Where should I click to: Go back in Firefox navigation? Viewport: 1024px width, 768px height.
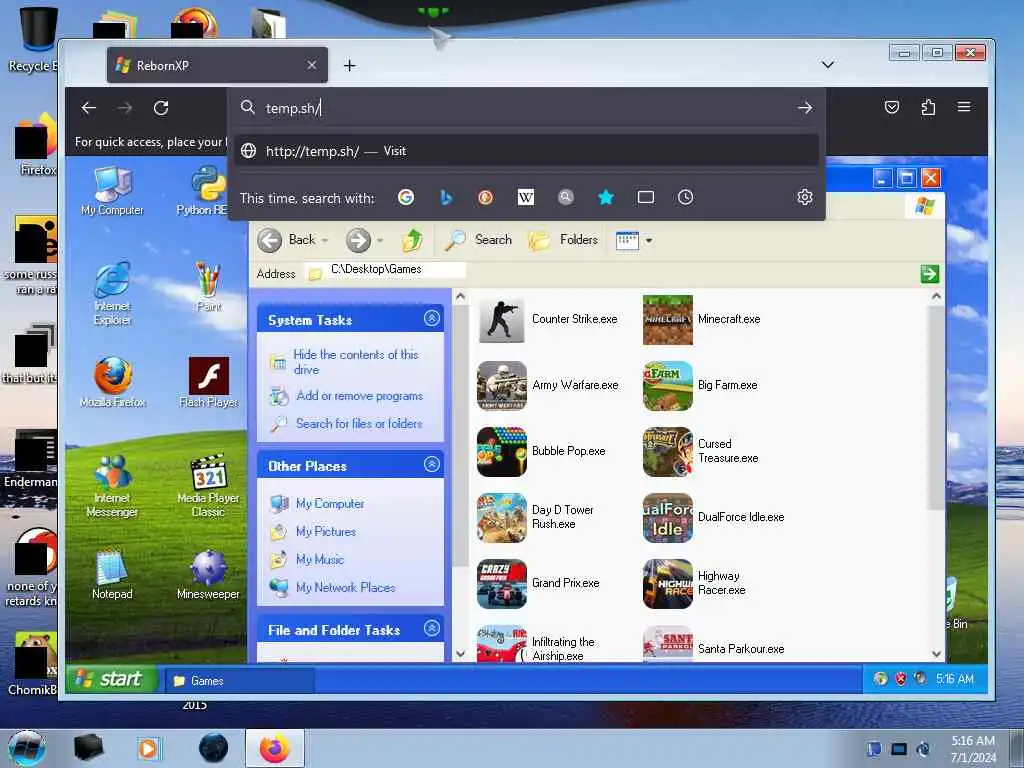pos(89,108)
